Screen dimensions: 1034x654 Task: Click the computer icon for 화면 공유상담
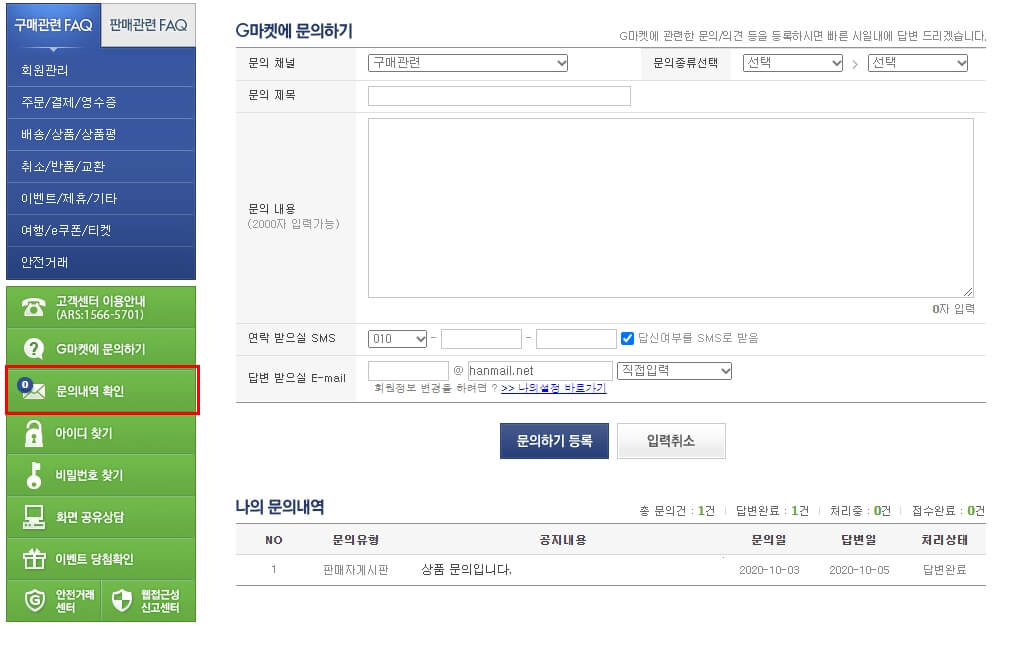[33, 517]
